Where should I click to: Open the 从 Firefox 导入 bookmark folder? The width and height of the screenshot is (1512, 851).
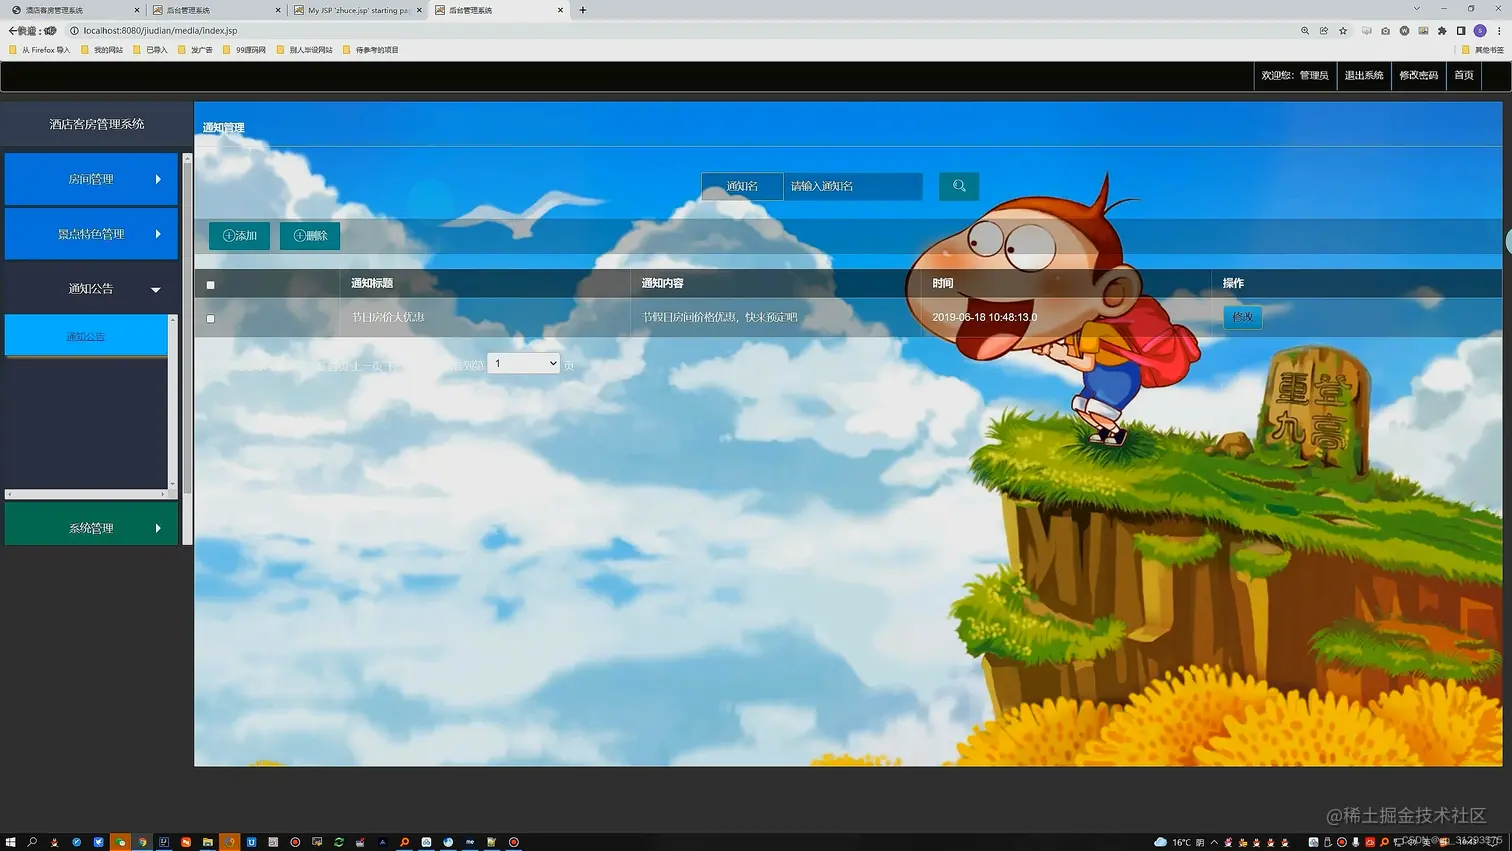[x=40, y=50]
